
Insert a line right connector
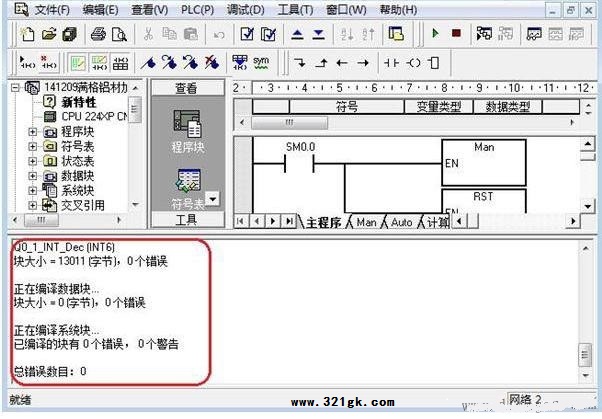363,62
